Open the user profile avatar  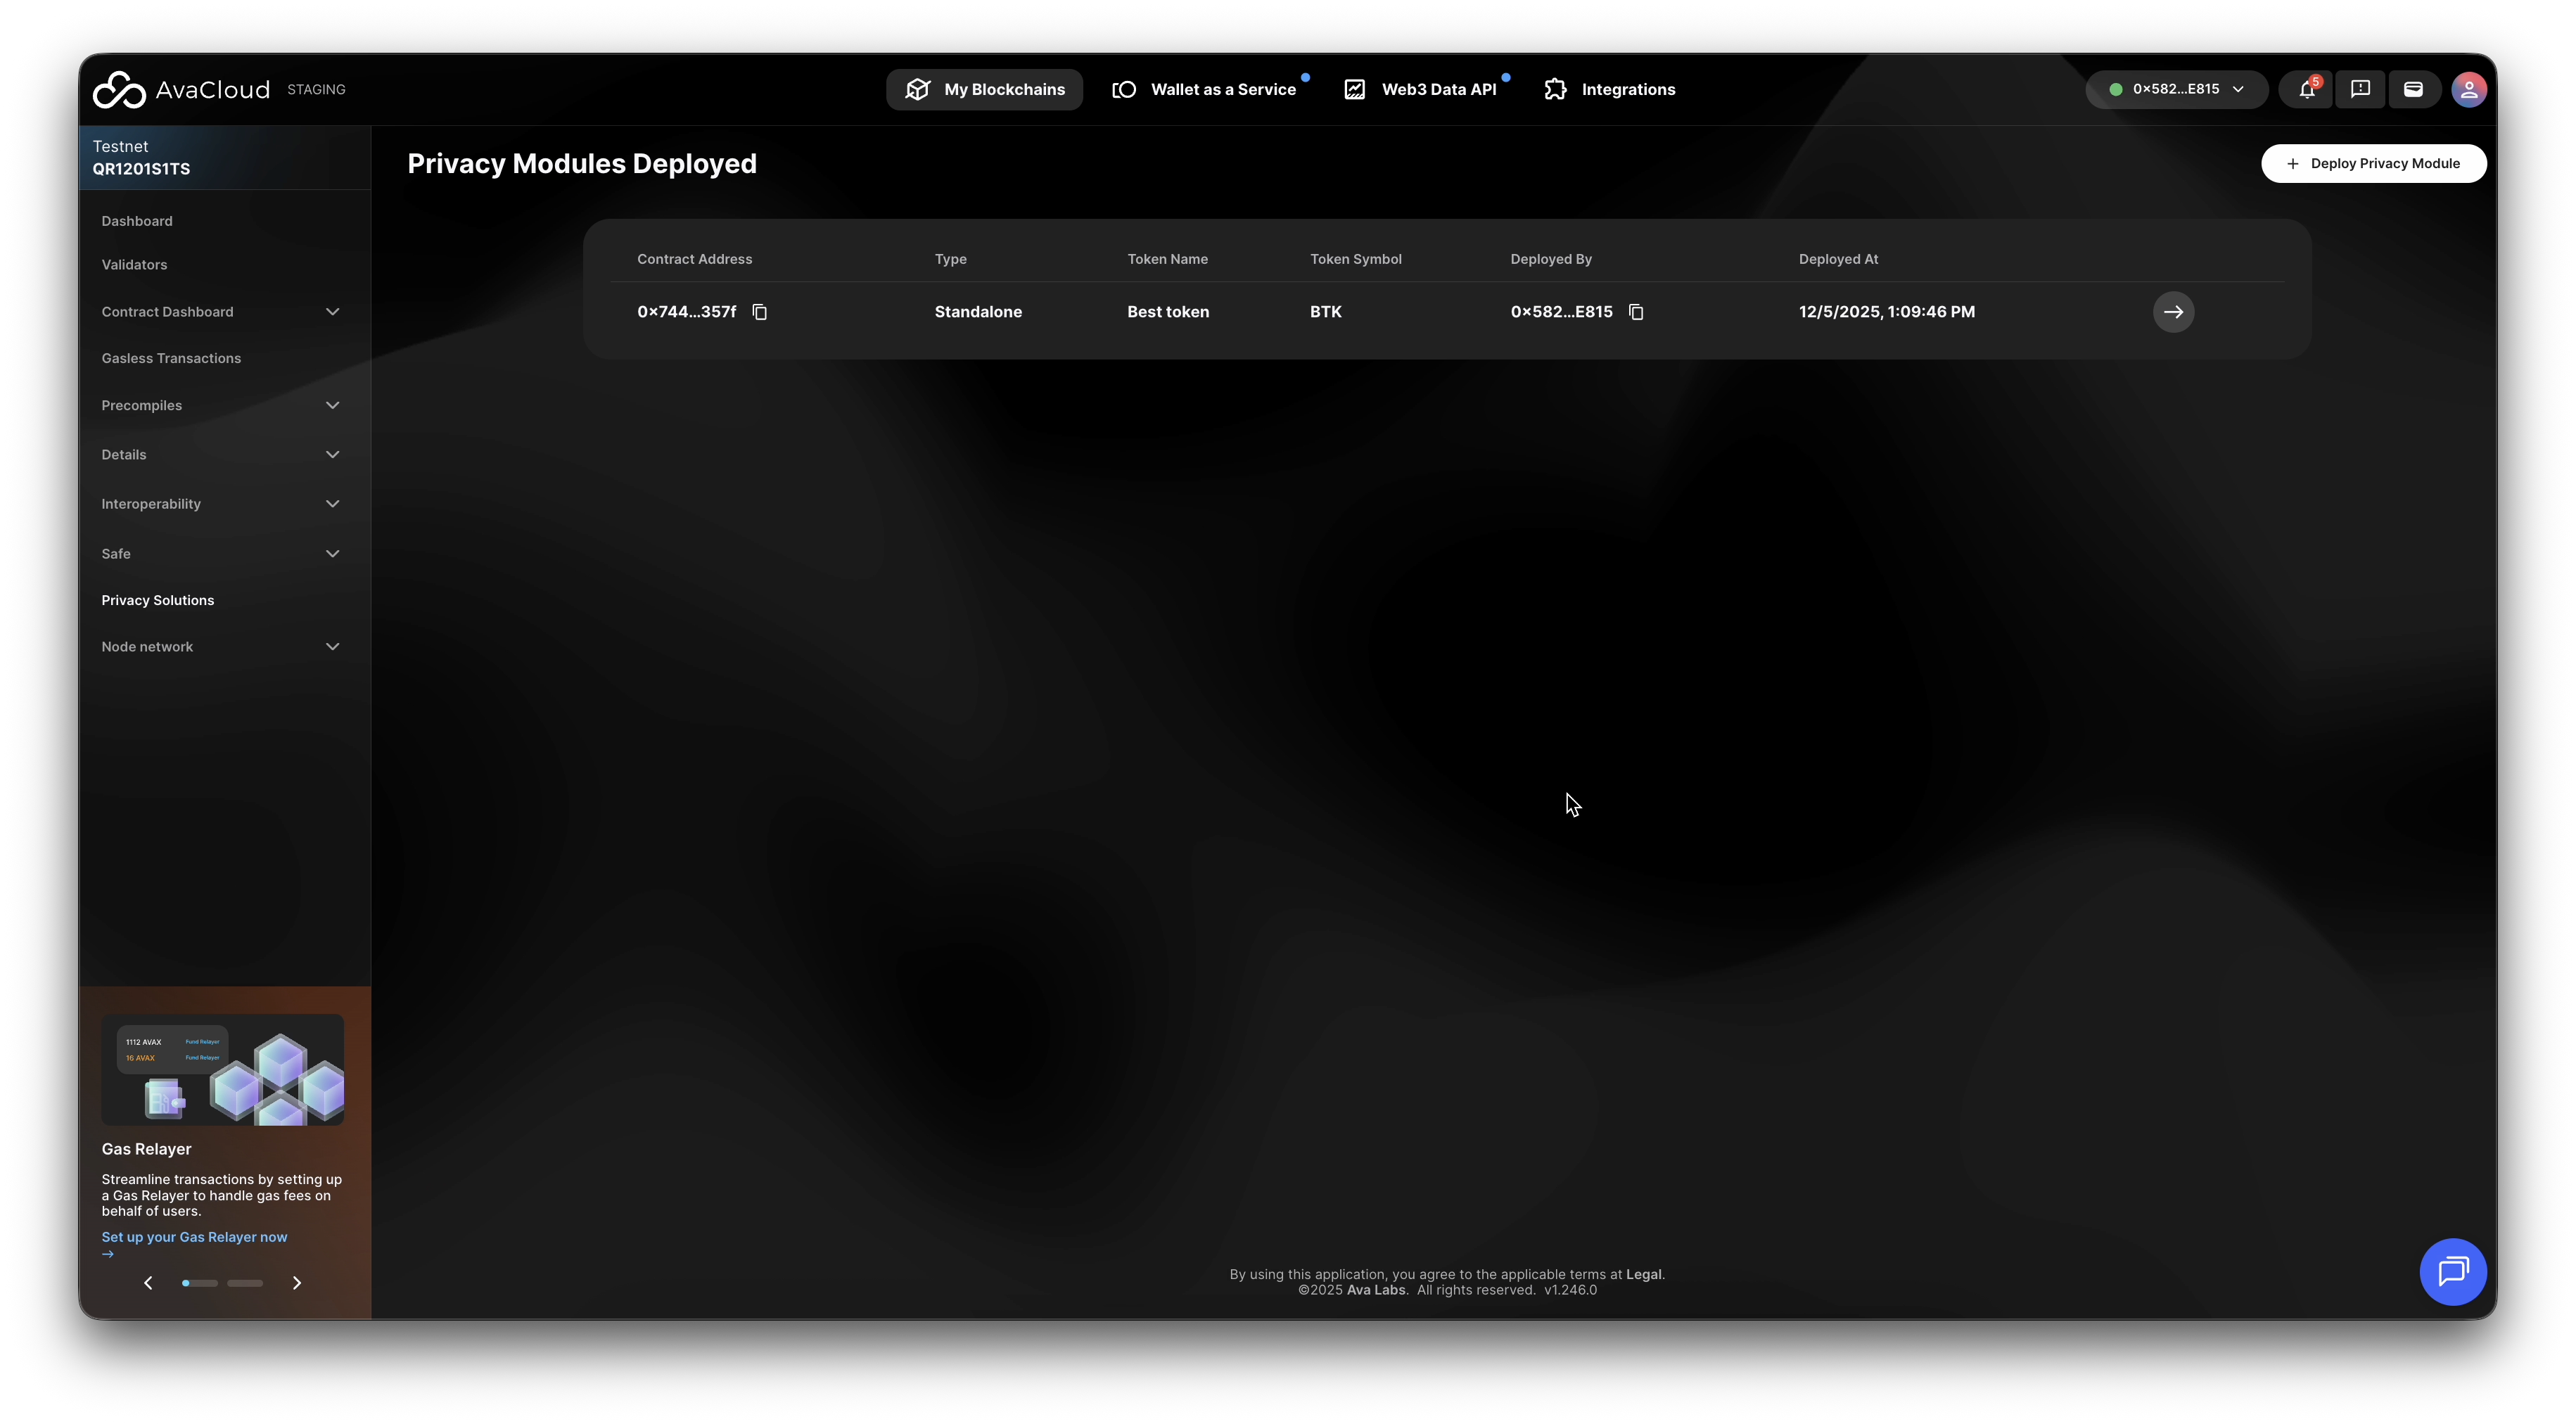click(2468, 90)
